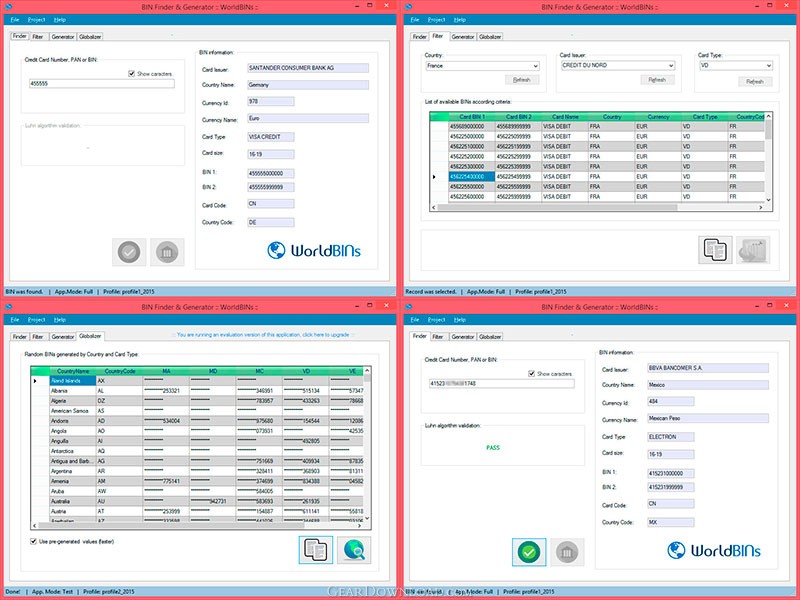The width and height of the screenshot is (800, 600).
Task: Click the horizontal scrollbar of the France BINs list
Action: pos(597,208)
